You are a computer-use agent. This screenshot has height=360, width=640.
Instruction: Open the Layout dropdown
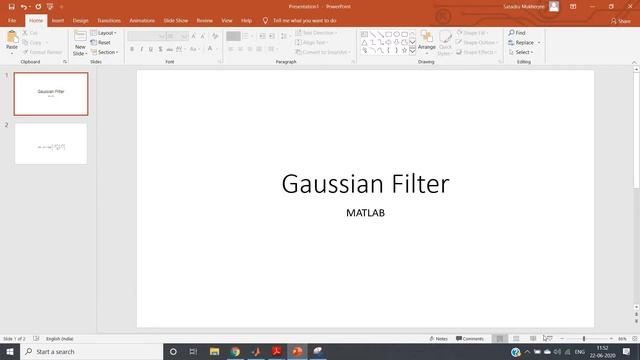[104, 33]
